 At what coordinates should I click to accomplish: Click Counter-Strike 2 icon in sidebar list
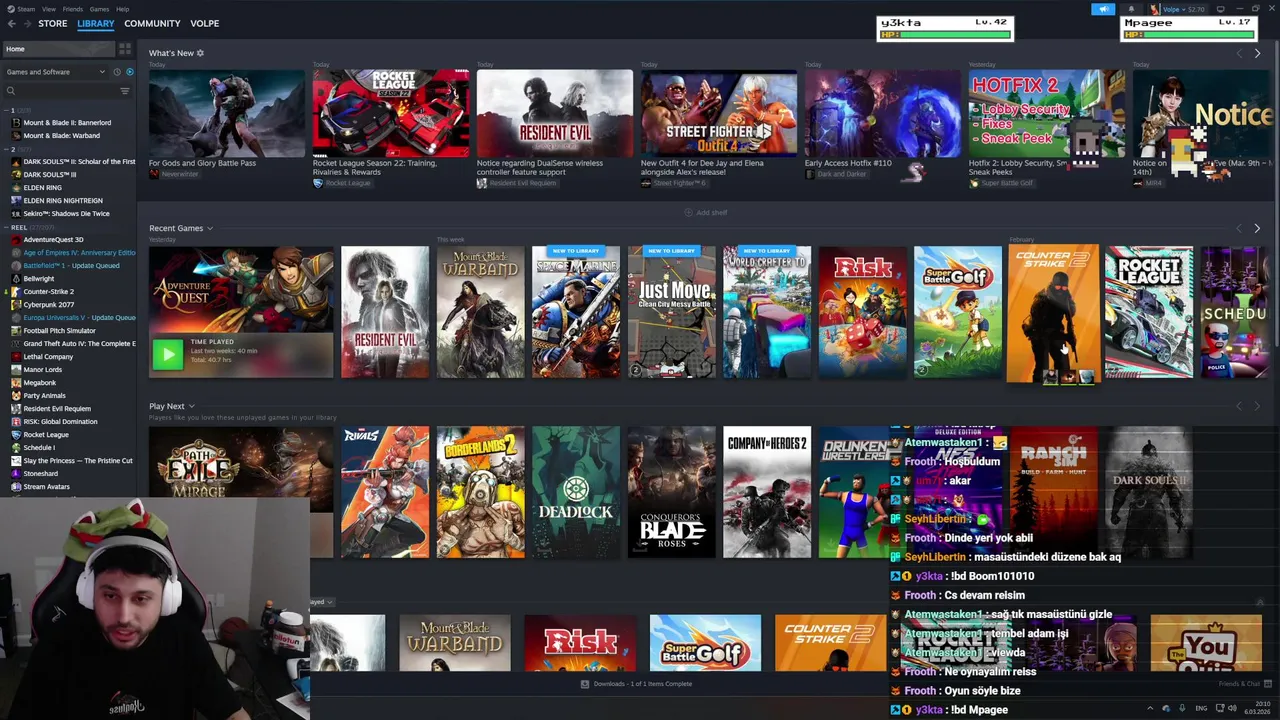click(16, 292)
